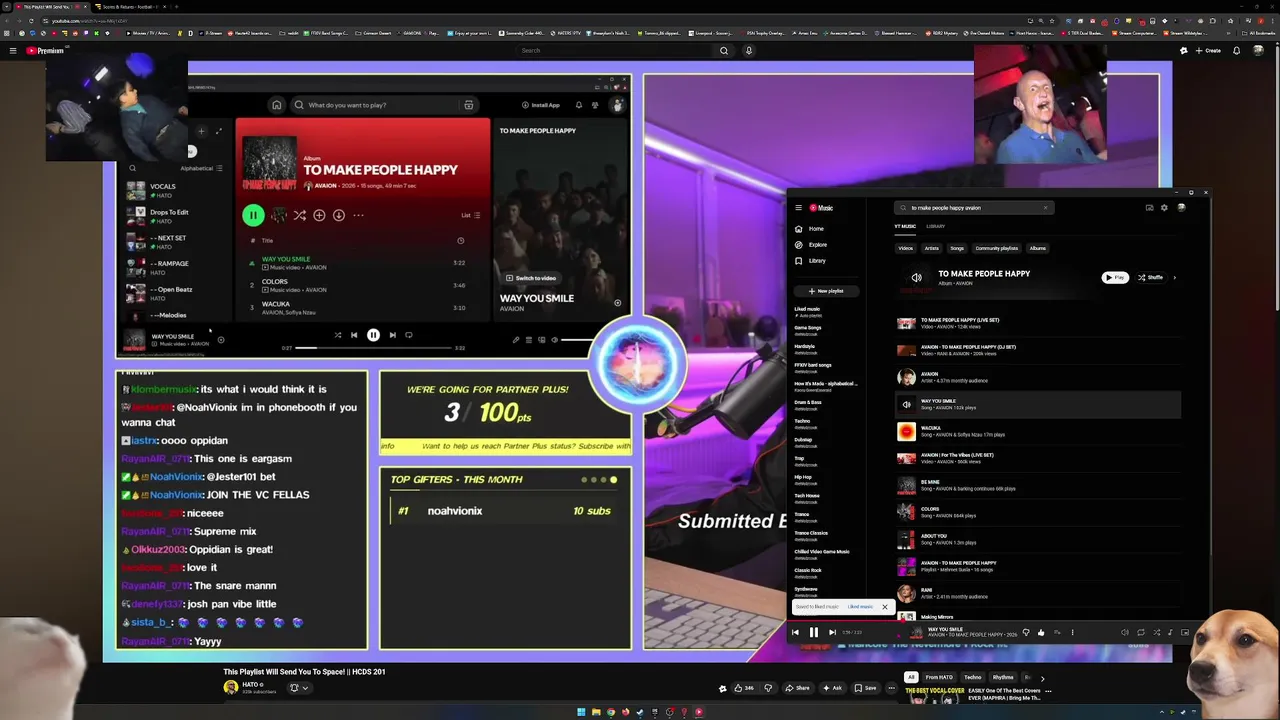This screenshot has height=720, width=1280.
Task: Click the Spotify Browse icon in the search bar
Action: tap(468, 105)
